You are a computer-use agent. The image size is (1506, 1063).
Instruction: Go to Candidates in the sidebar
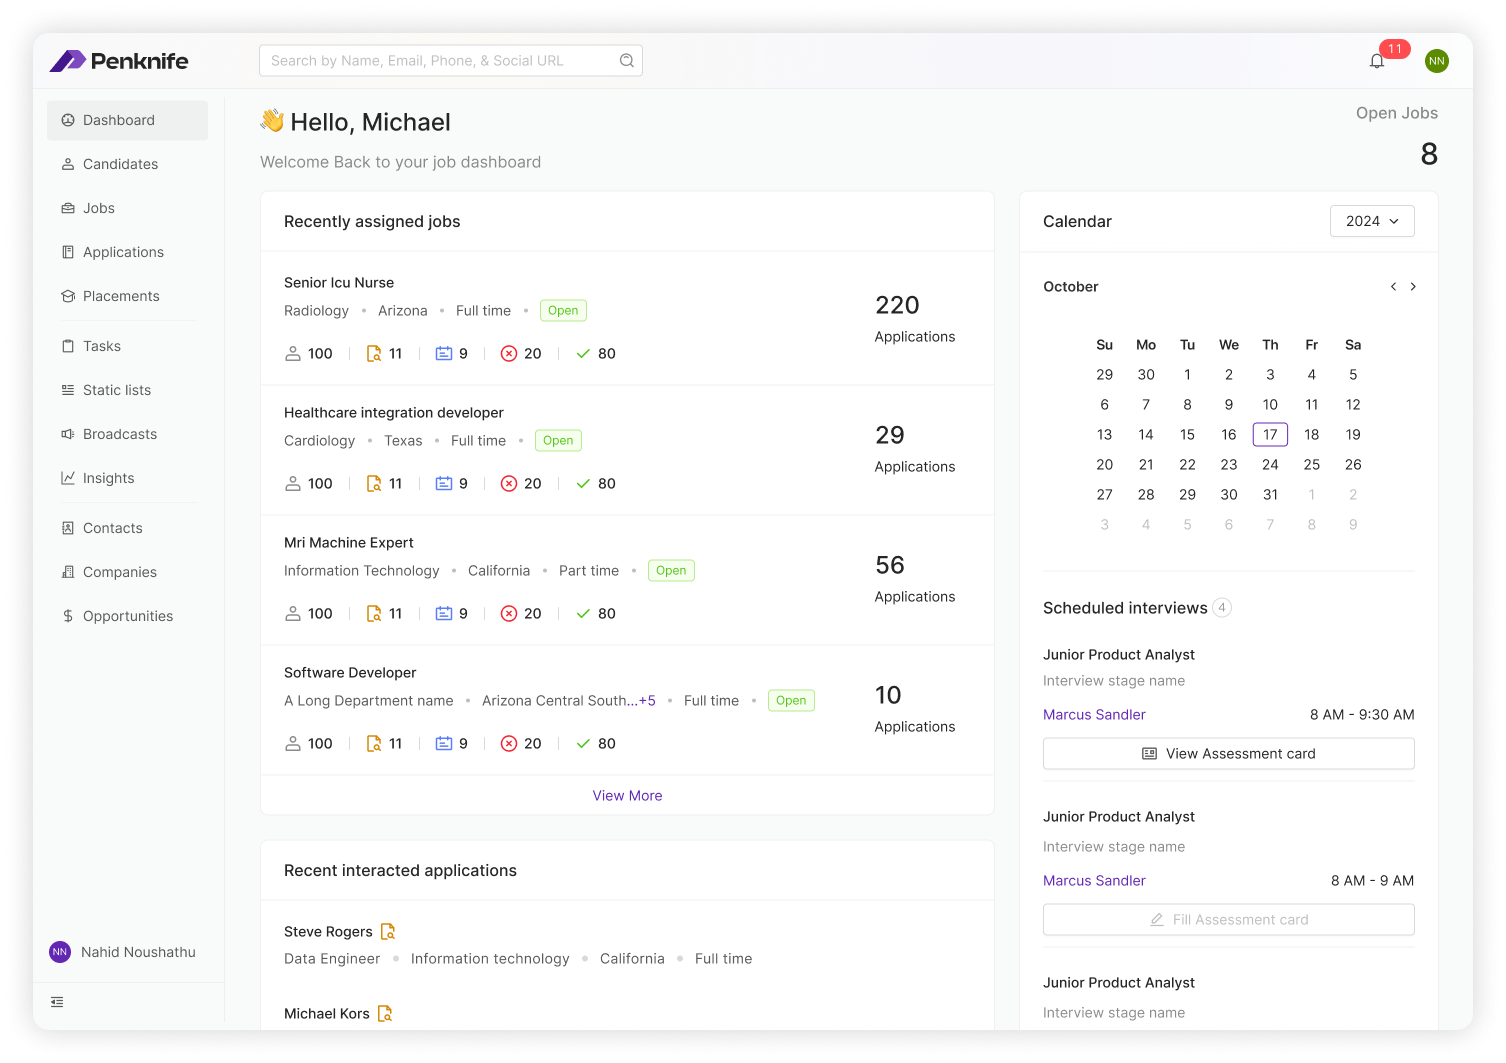[x=127, y=164]
